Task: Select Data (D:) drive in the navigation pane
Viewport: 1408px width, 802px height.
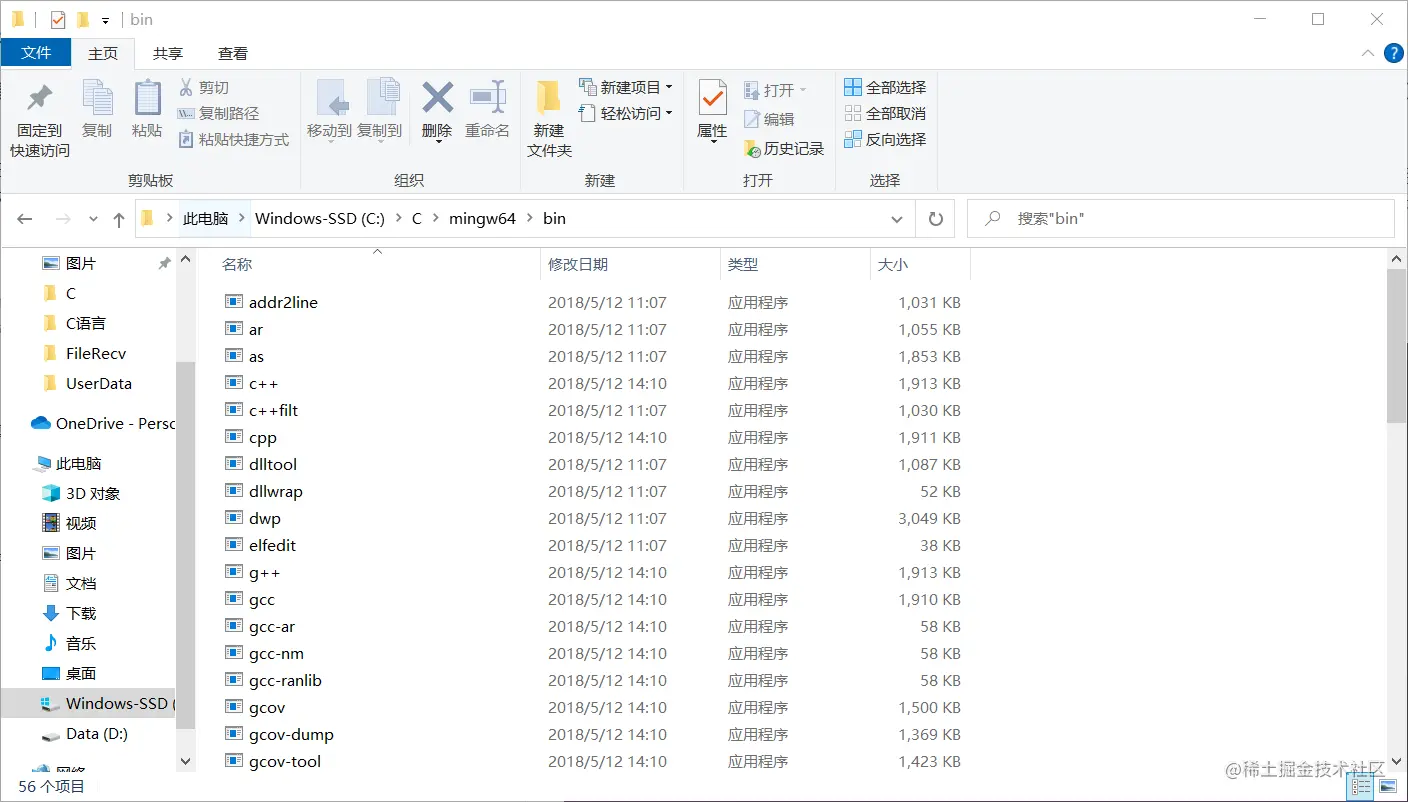Action: [85, 733]
